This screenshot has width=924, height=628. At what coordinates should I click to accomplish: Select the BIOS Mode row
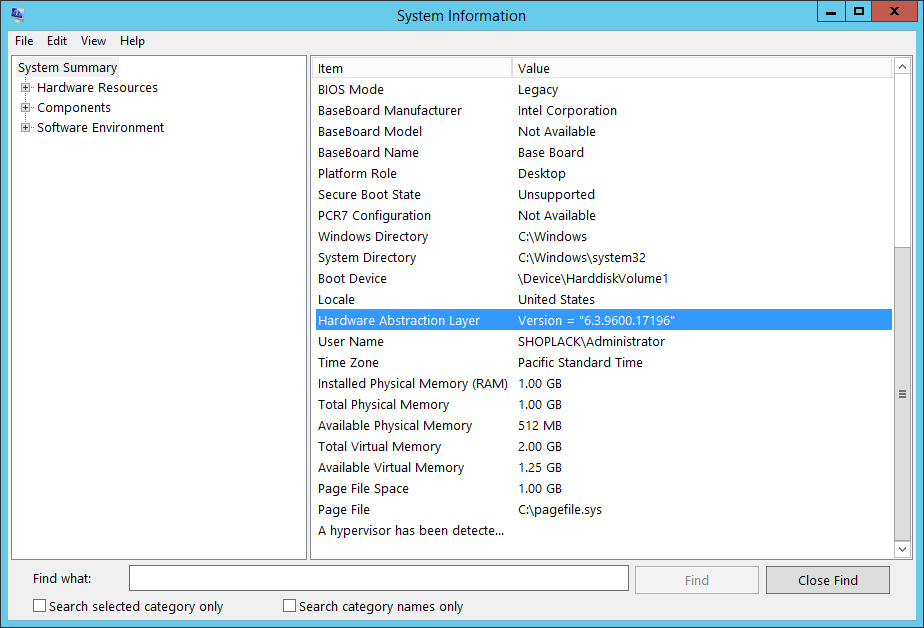(603, 90)
